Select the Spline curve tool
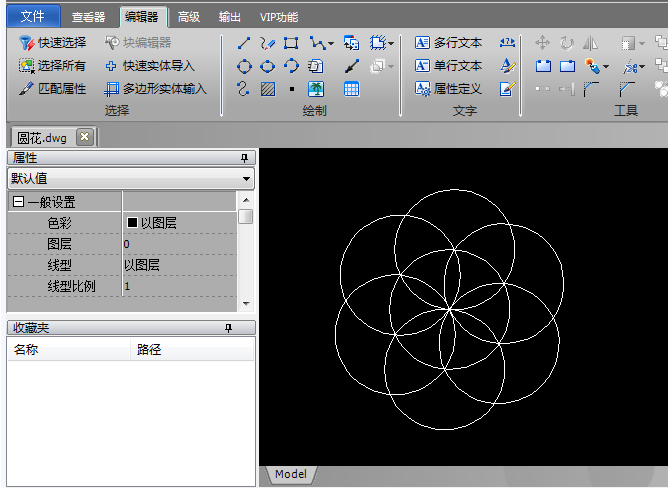668x488 pixels. 243,89
